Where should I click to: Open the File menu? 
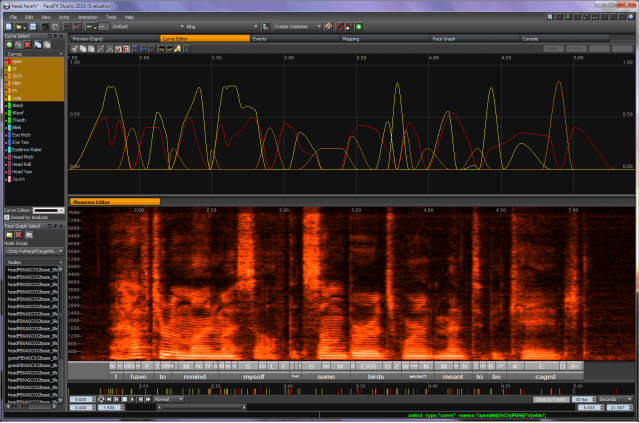pos(13,18)
